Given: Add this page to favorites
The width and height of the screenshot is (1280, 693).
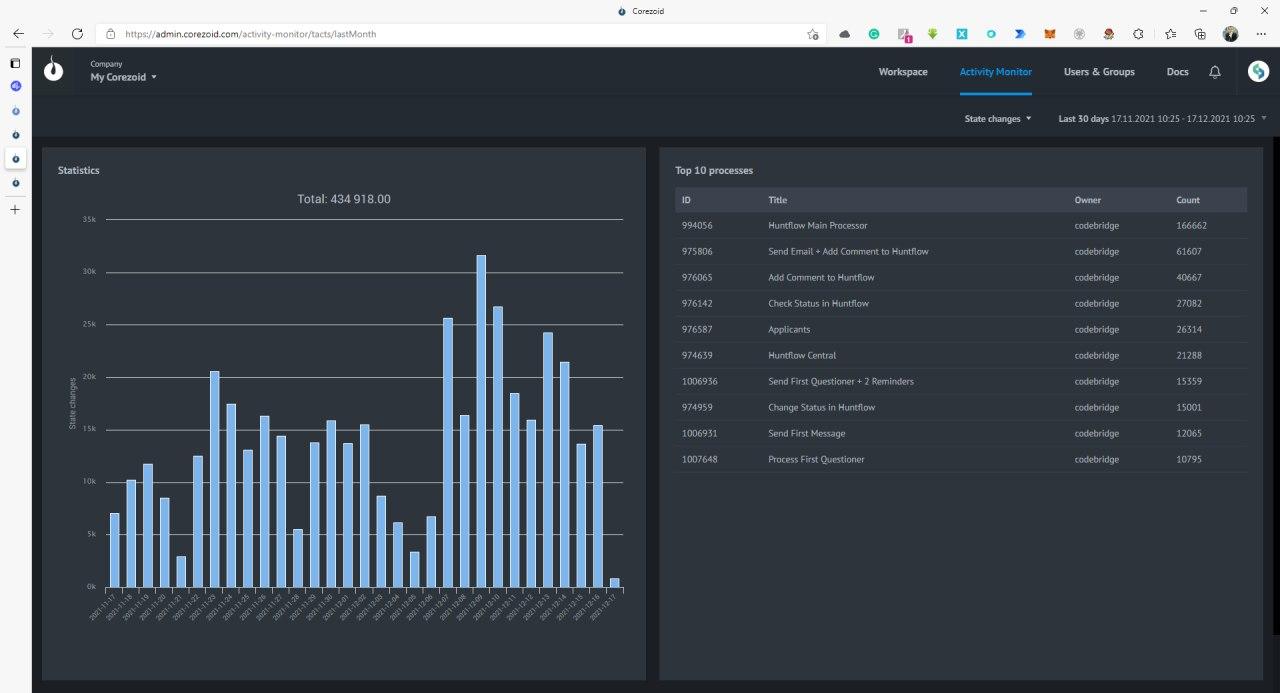Looking at the screenshot, I should (x=813, y=33).
